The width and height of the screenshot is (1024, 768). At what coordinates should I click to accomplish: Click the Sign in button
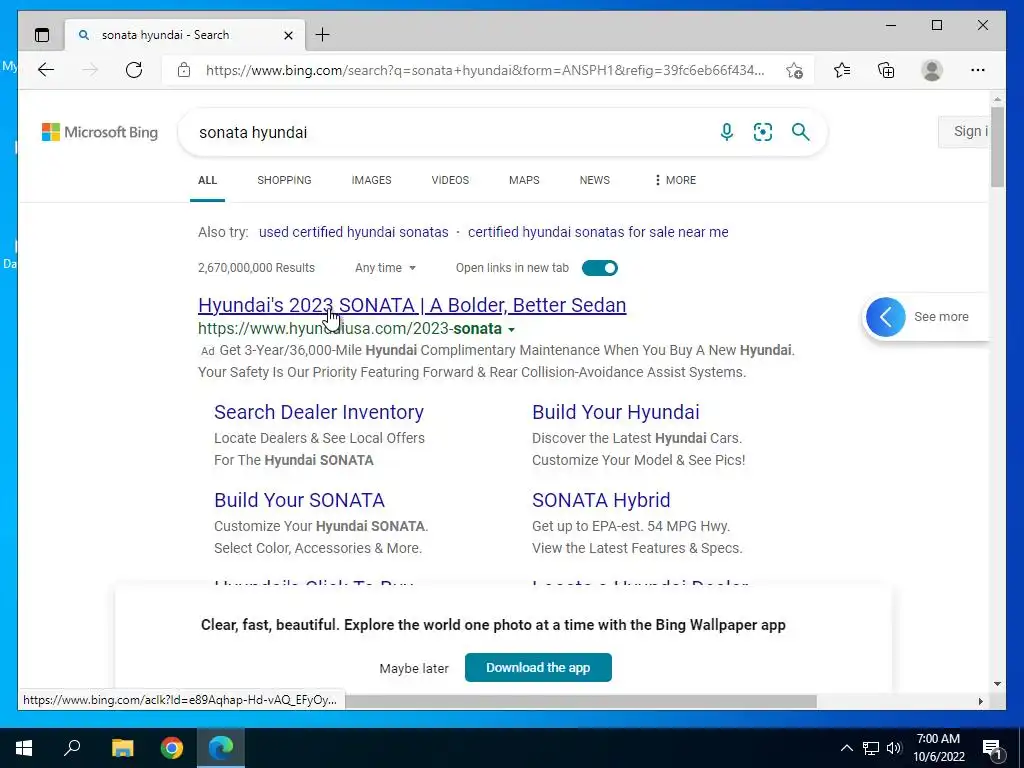click(x=965, y=131)
